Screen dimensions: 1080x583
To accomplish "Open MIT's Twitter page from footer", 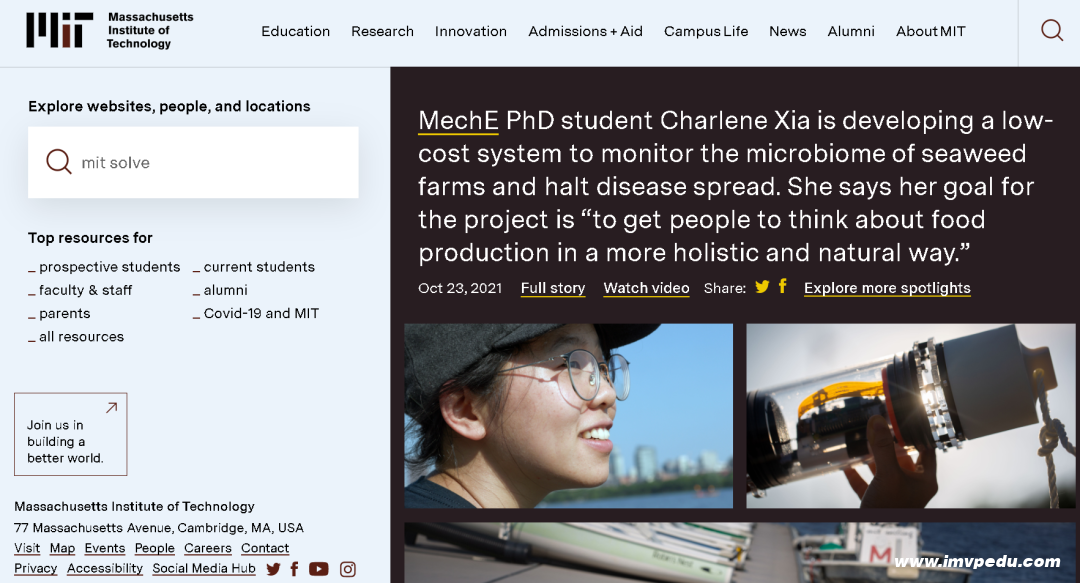I will coord(273,569).
